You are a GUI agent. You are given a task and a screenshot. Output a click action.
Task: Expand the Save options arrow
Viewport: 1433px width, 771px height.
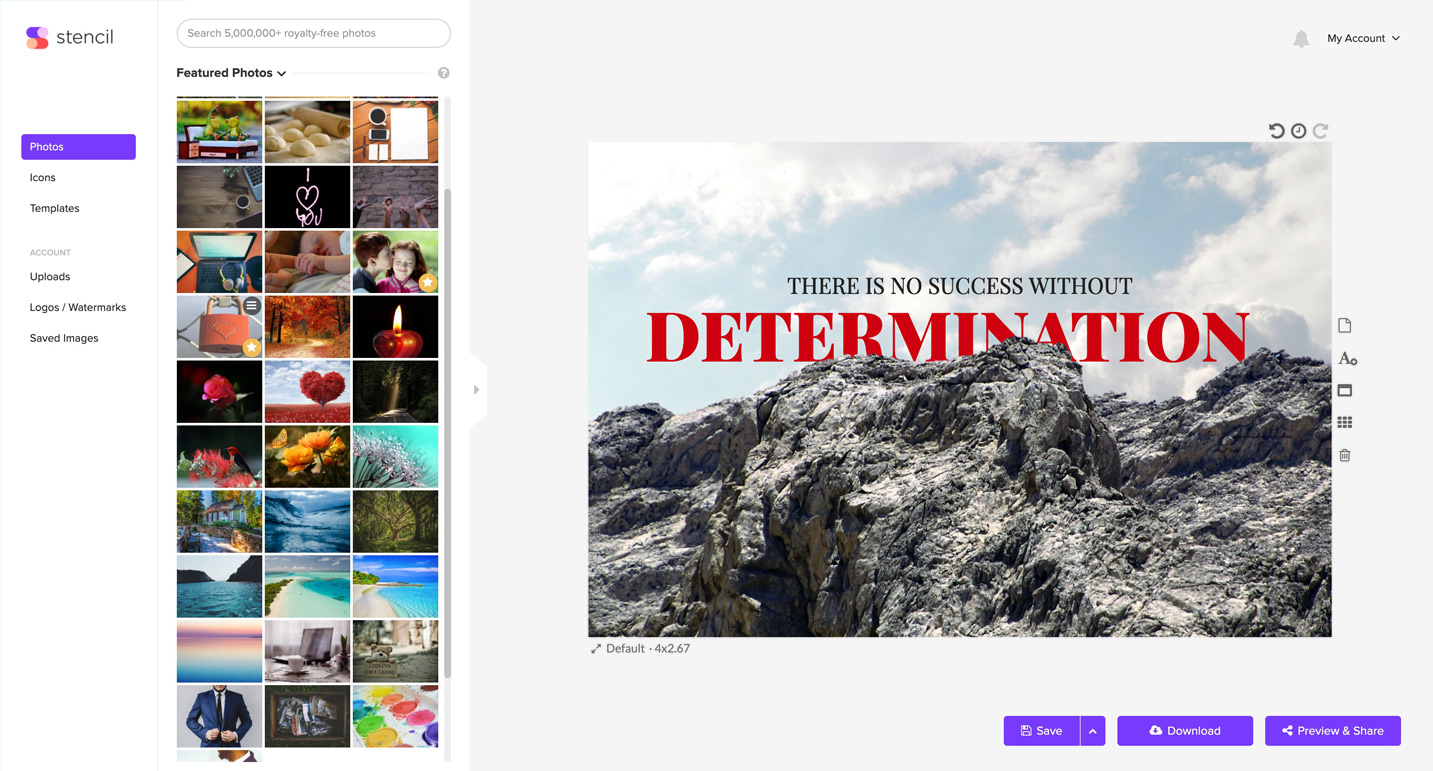(1092, 731)
